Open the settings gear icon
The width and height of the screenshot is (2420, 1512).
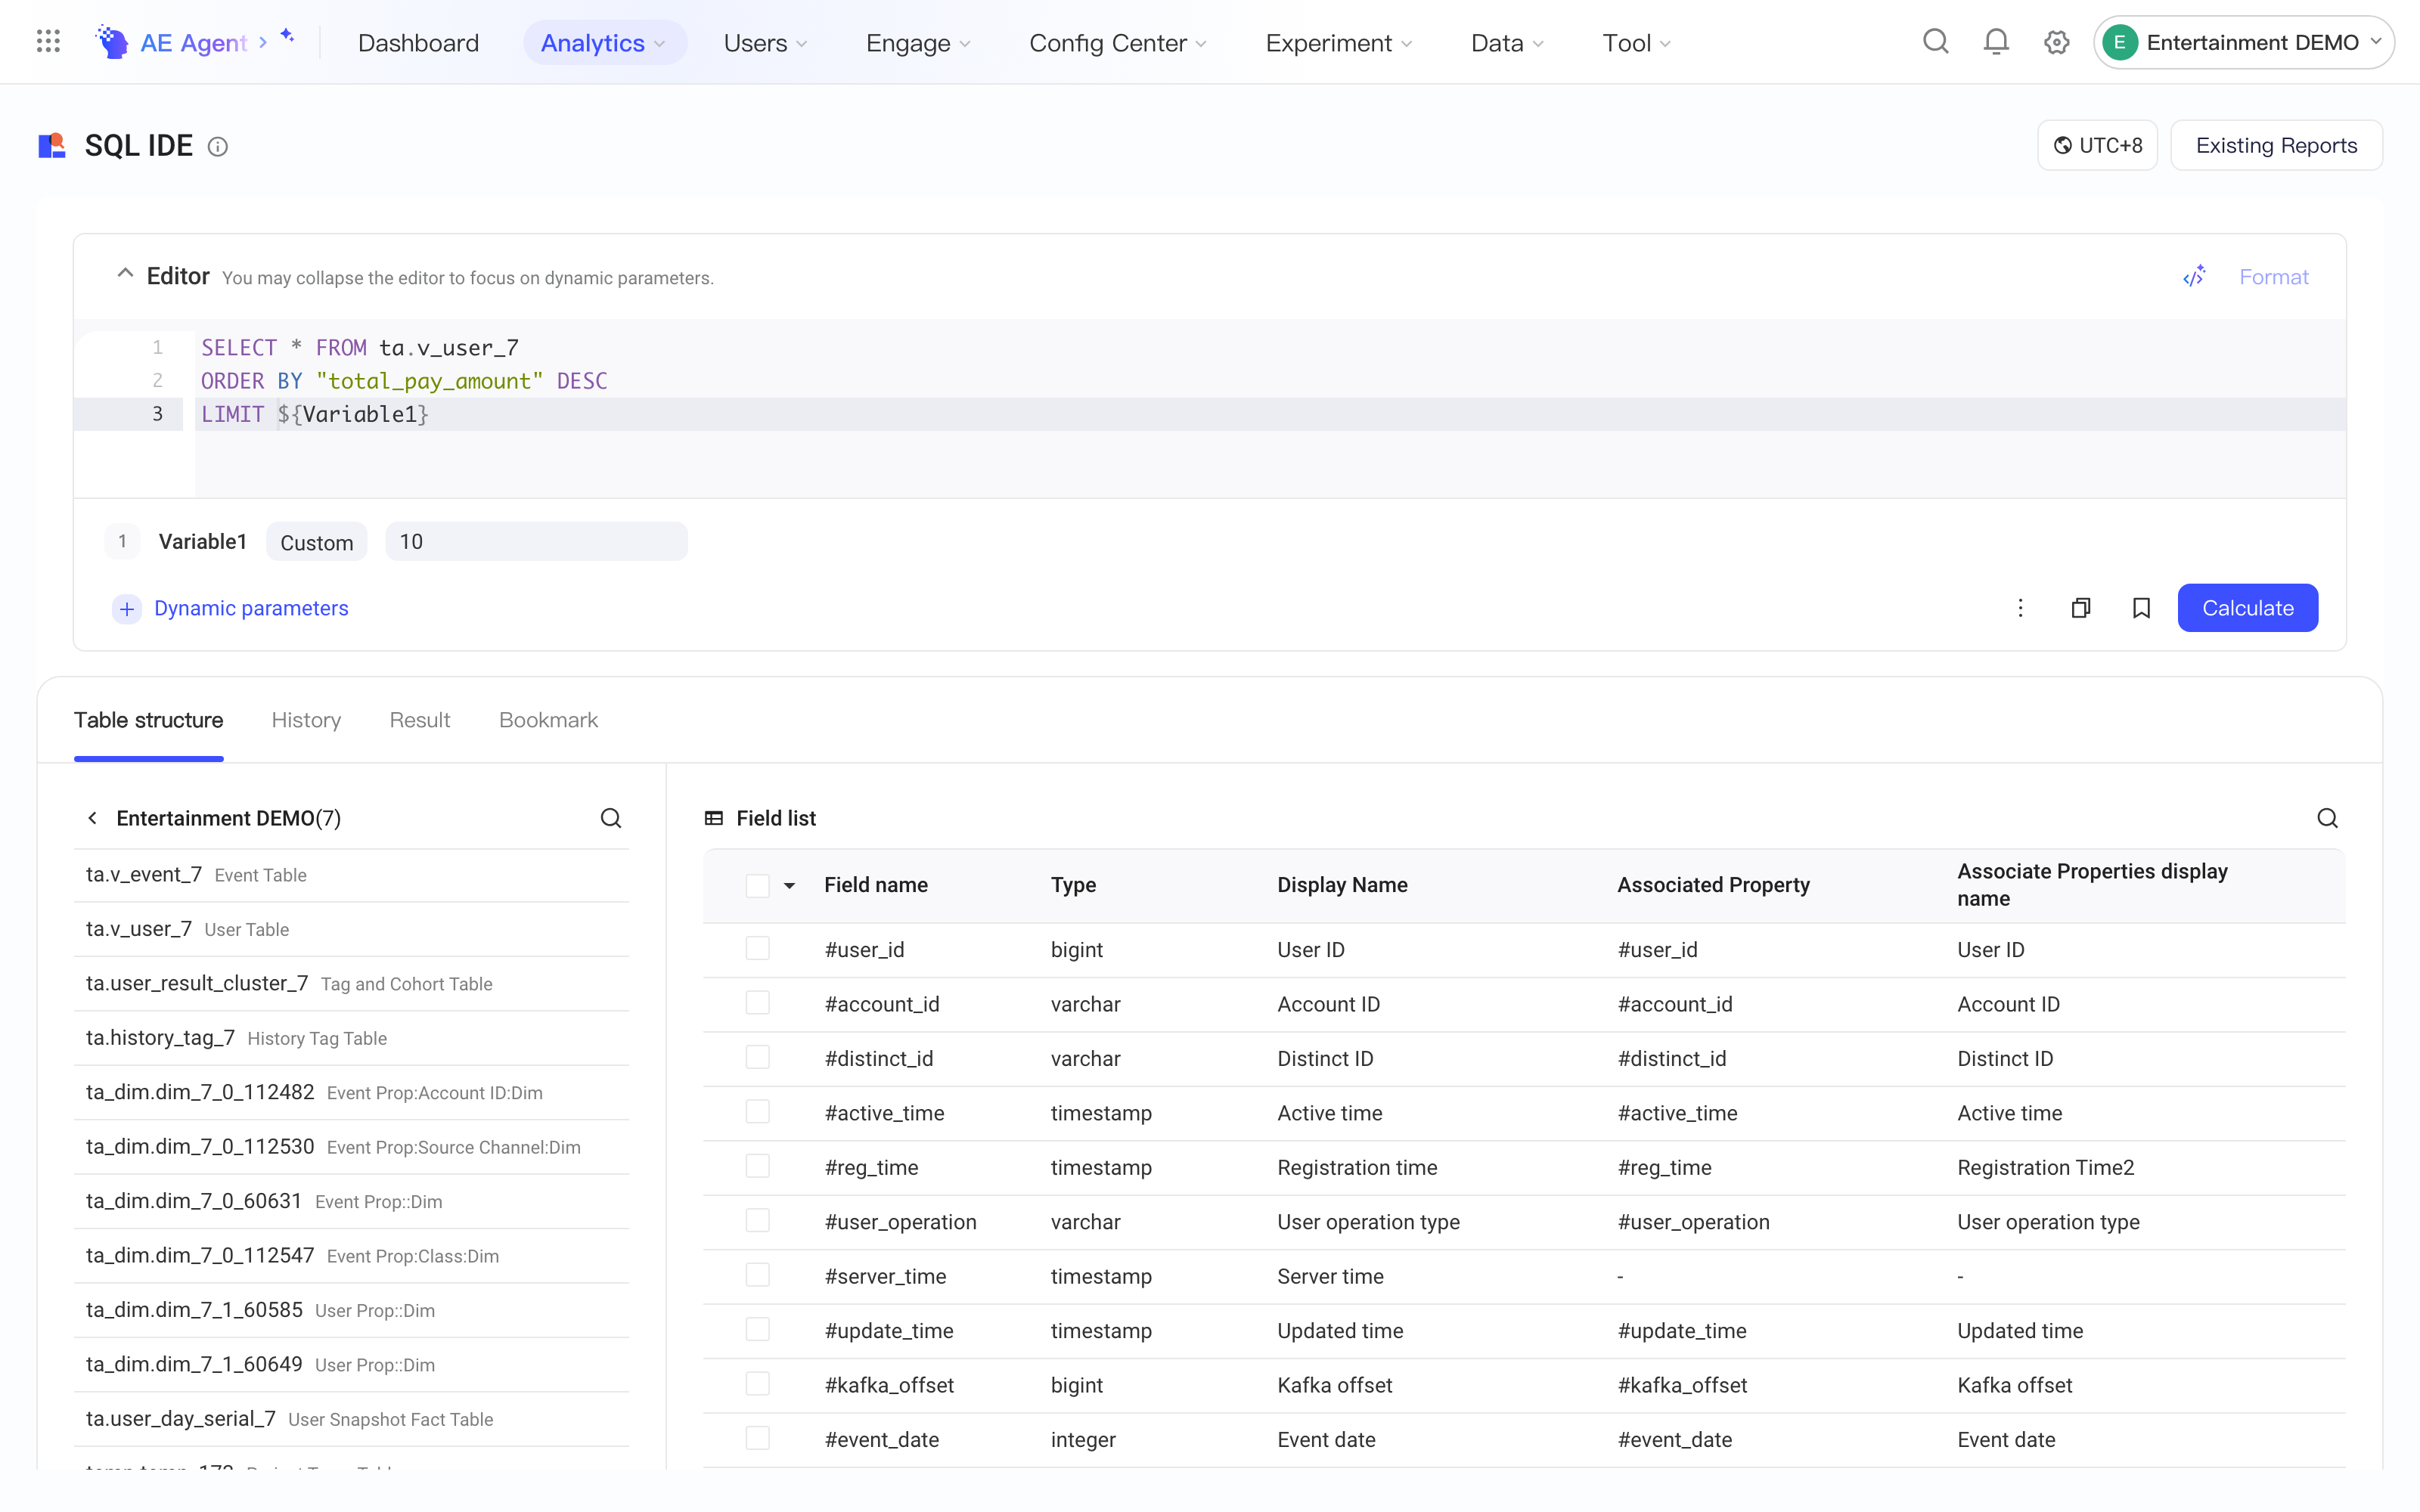pos(2056,42)
